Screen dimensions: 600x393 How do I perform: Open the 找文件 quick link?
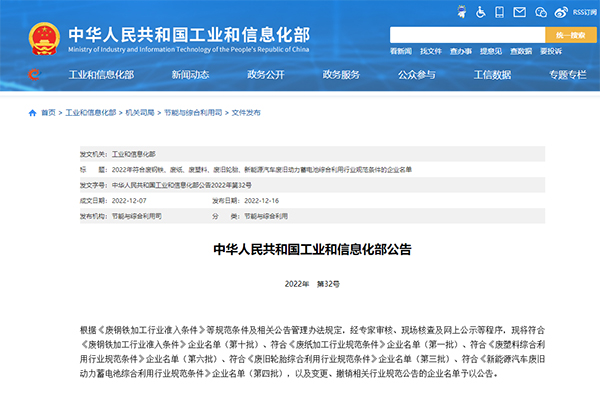click(430, 51)
